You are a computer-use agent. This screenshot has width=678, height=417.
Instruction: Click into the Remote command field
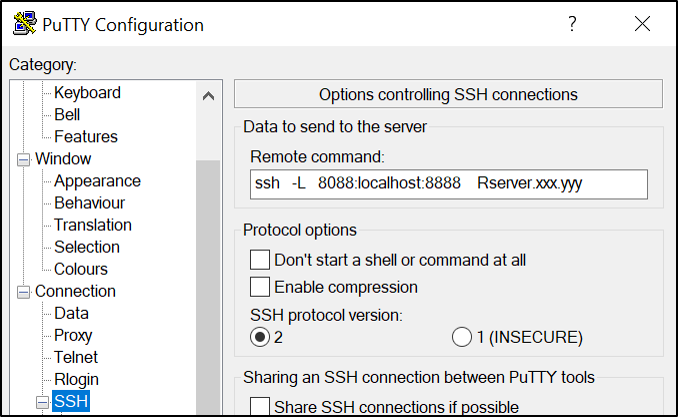(449, 184)
